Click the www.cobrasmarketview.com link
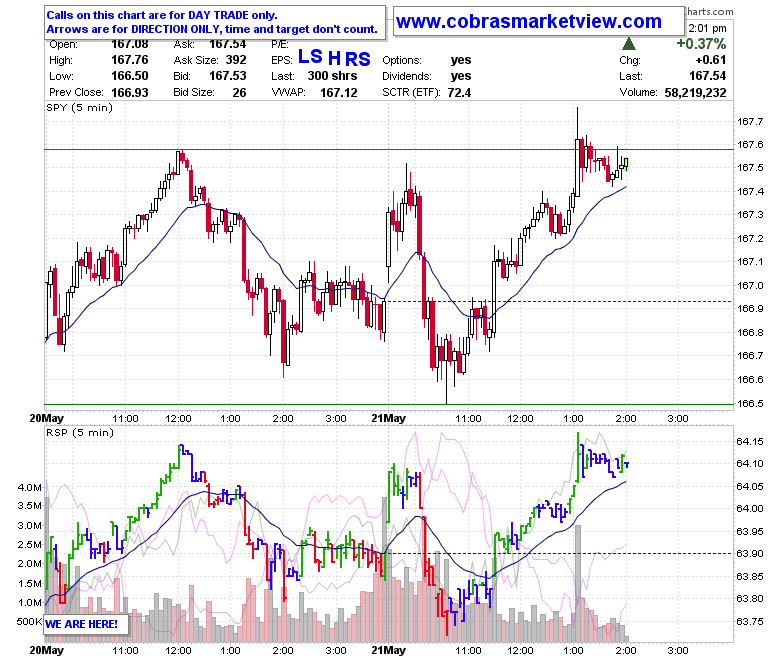The width and height of the screenshot is (780, 659). click(529, 21)
